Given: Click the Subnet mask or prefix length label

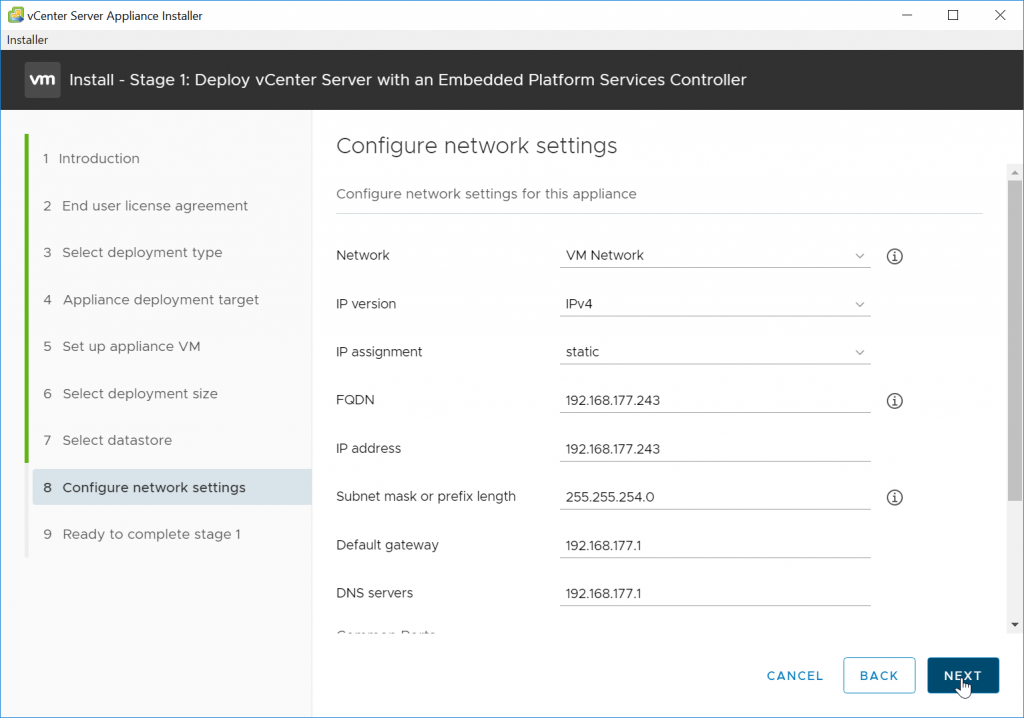Looking at the screenshot, I should (426, 497).
